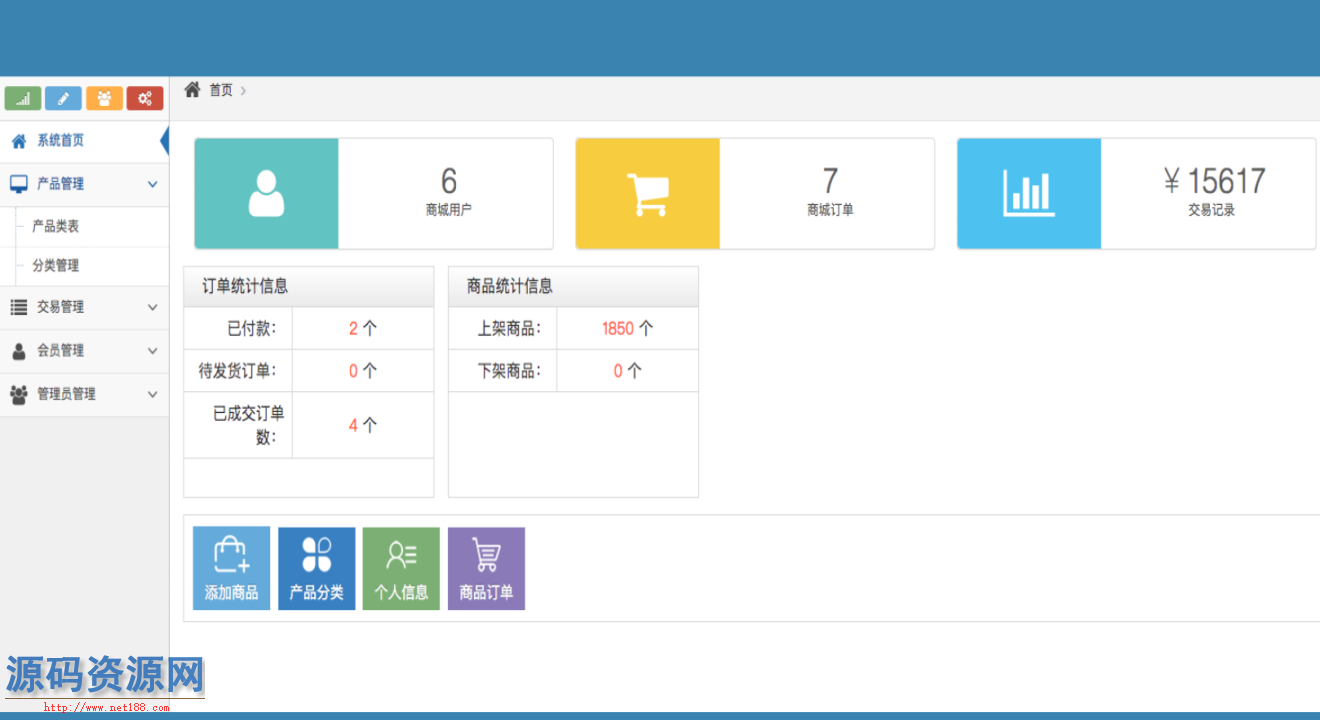Collapse the 产品管理 sidebar menu
The image size is (1320, 720).
(x=84, y=184)
